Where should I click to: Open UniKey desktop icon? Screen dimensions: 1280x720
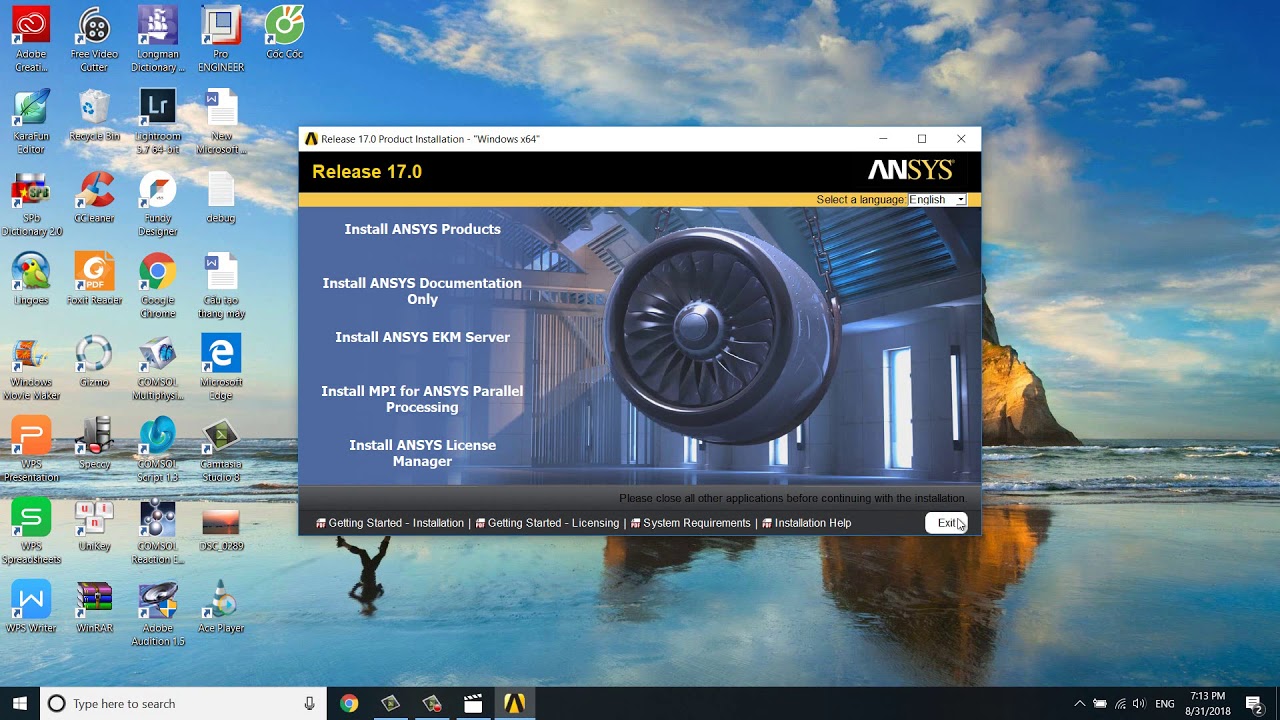pyautogui.click(x=94, y=525)
